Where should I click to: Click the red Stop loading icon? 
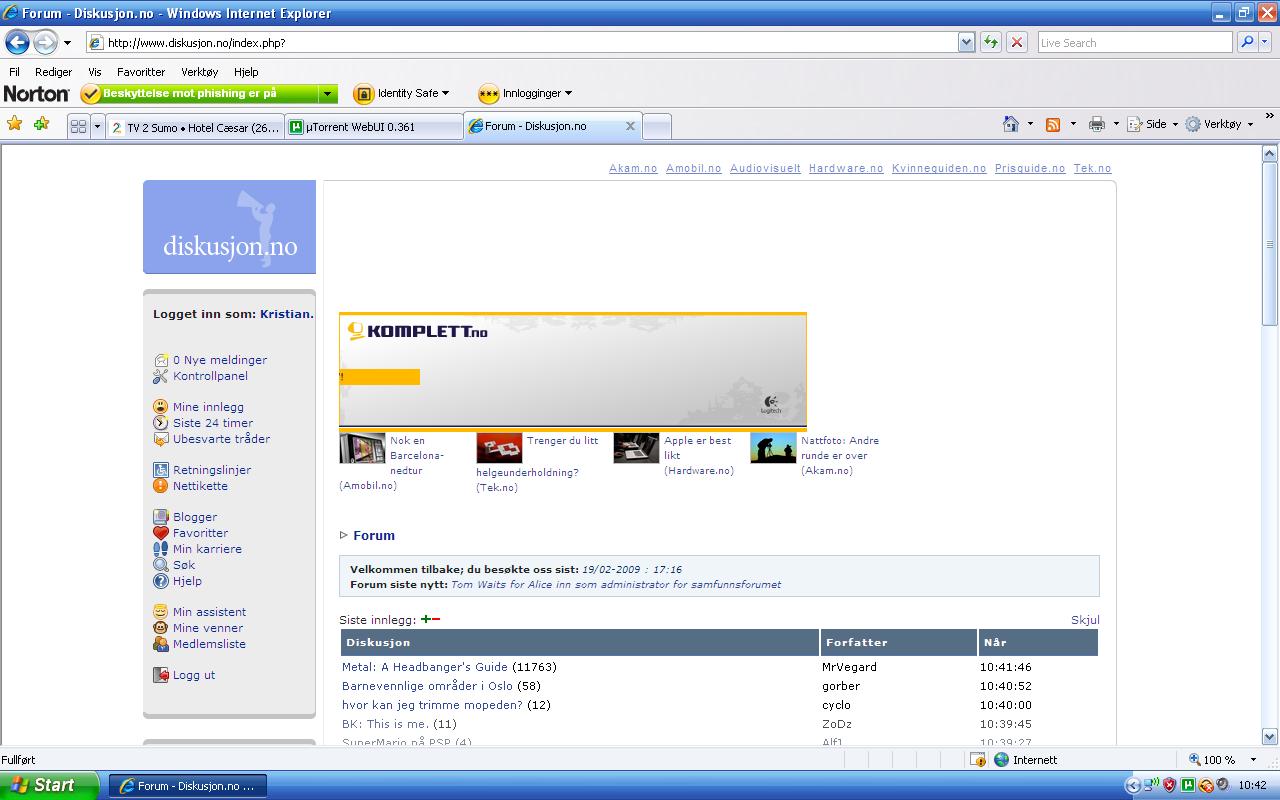1017,42
